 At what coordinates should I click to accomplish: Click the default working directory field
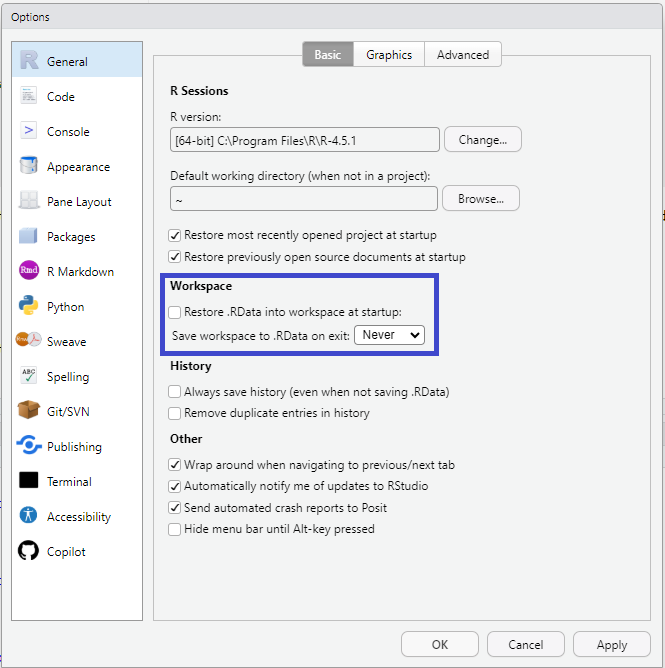tap(304, 199)
